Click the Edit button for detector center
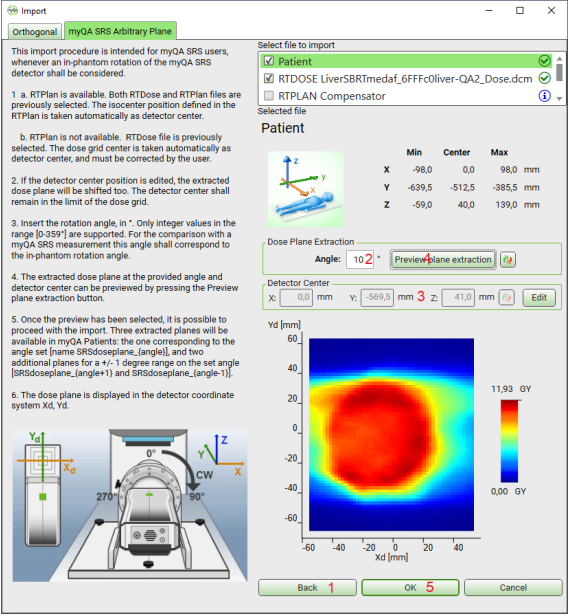570x616 pixels. point(539,298)
